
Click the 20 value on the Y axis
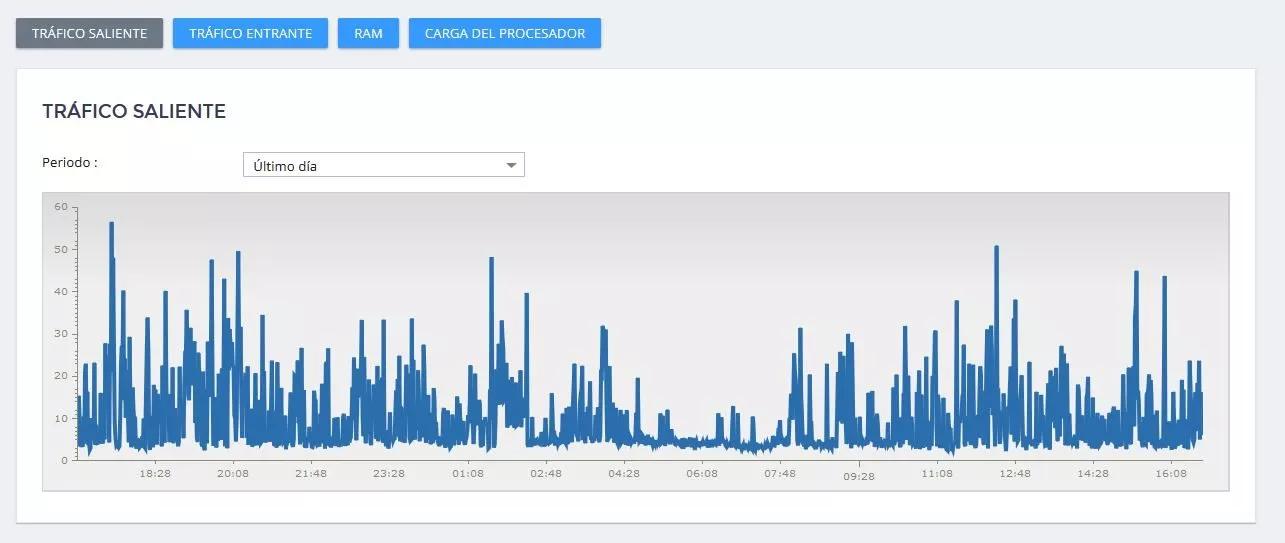coord(61,376)
